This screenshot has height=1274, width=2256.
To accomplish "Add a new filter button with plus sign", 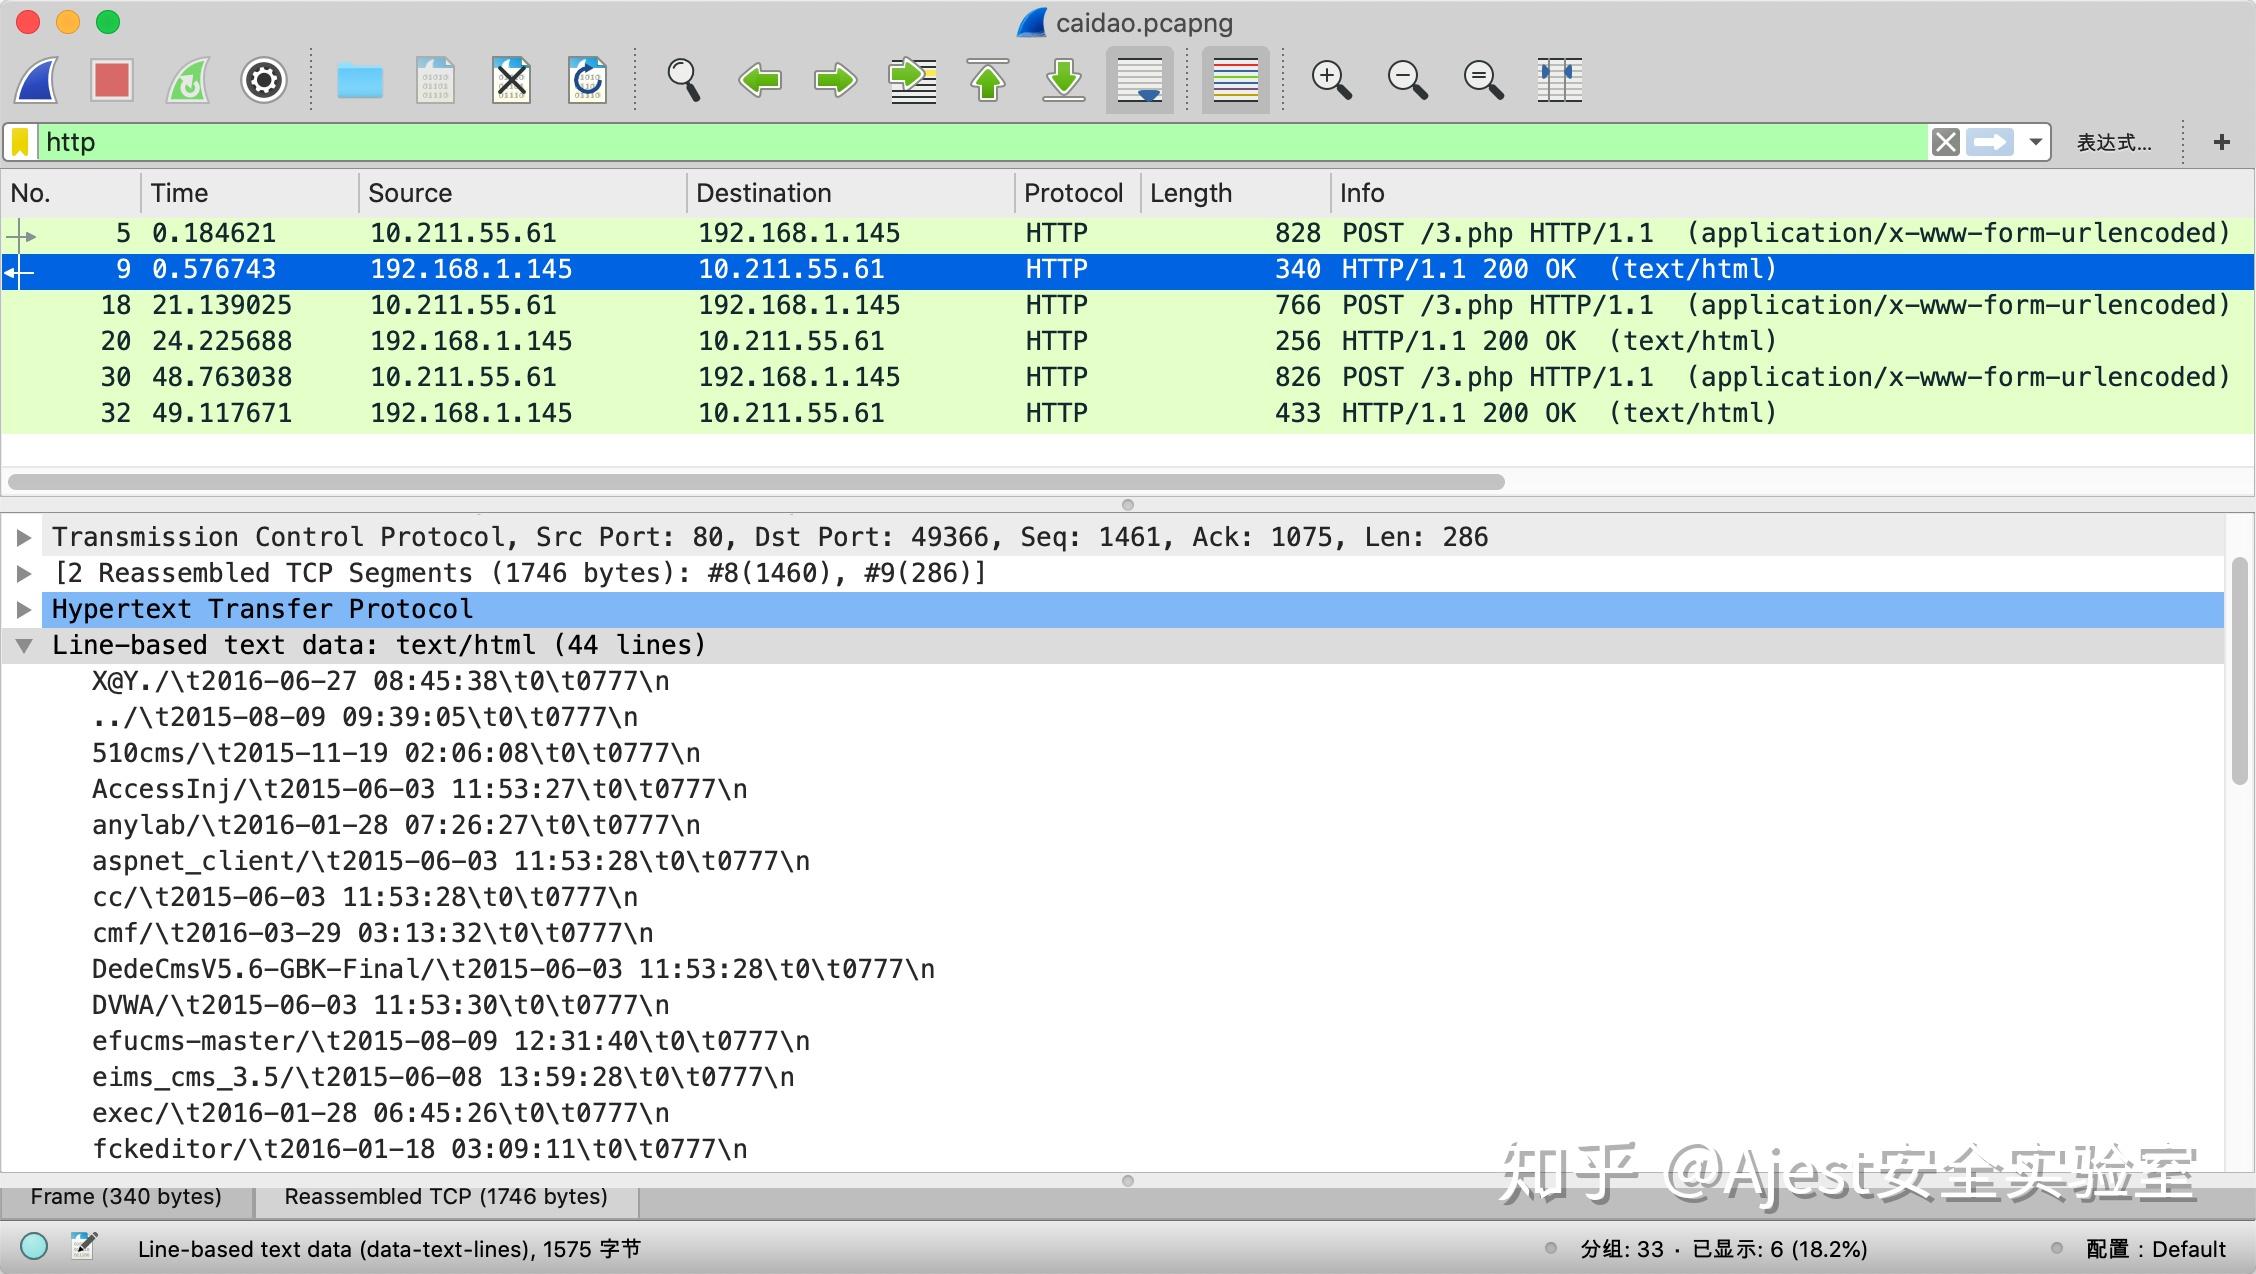I will 2221,141.
